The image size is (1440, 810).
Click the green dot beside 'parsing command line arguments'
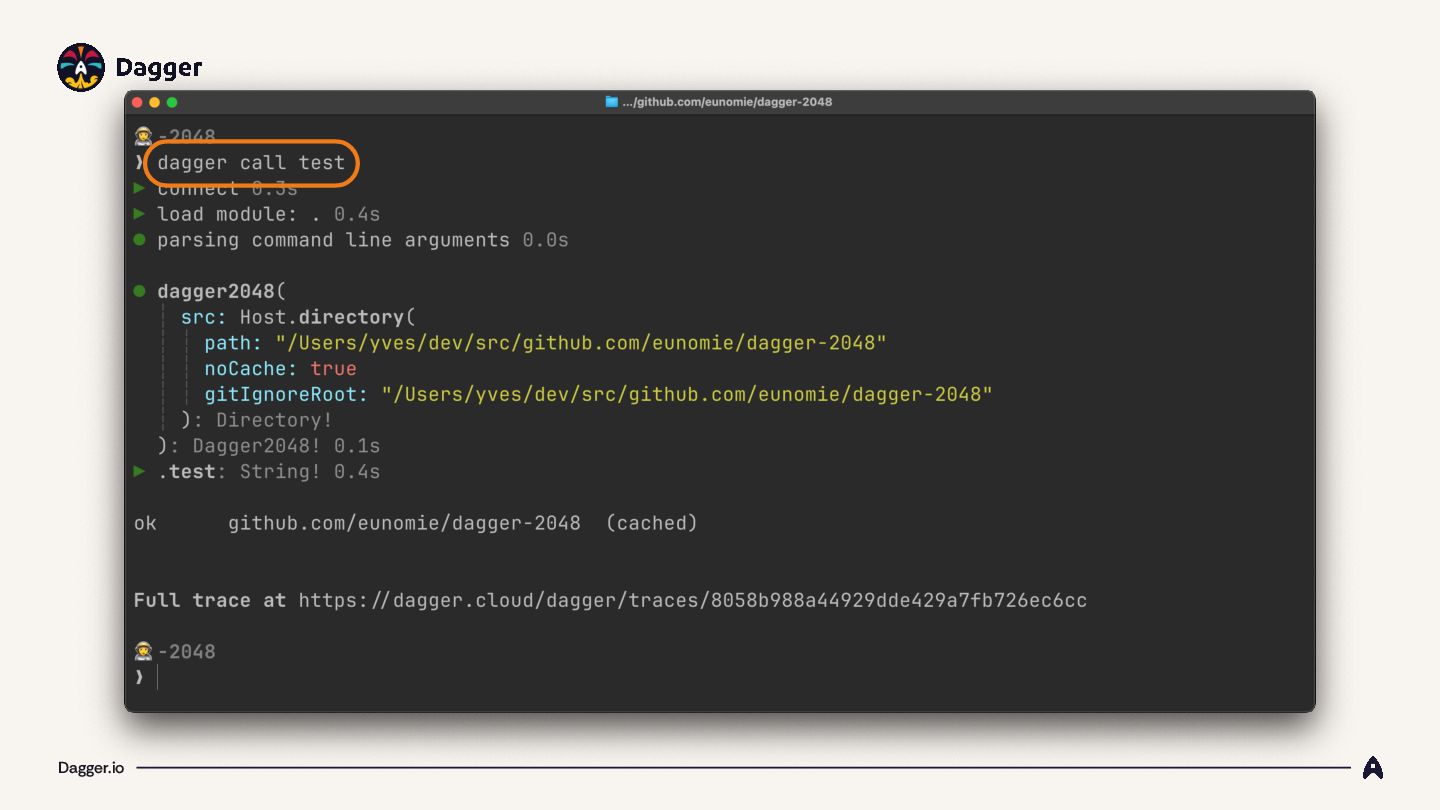pos(140,240)
